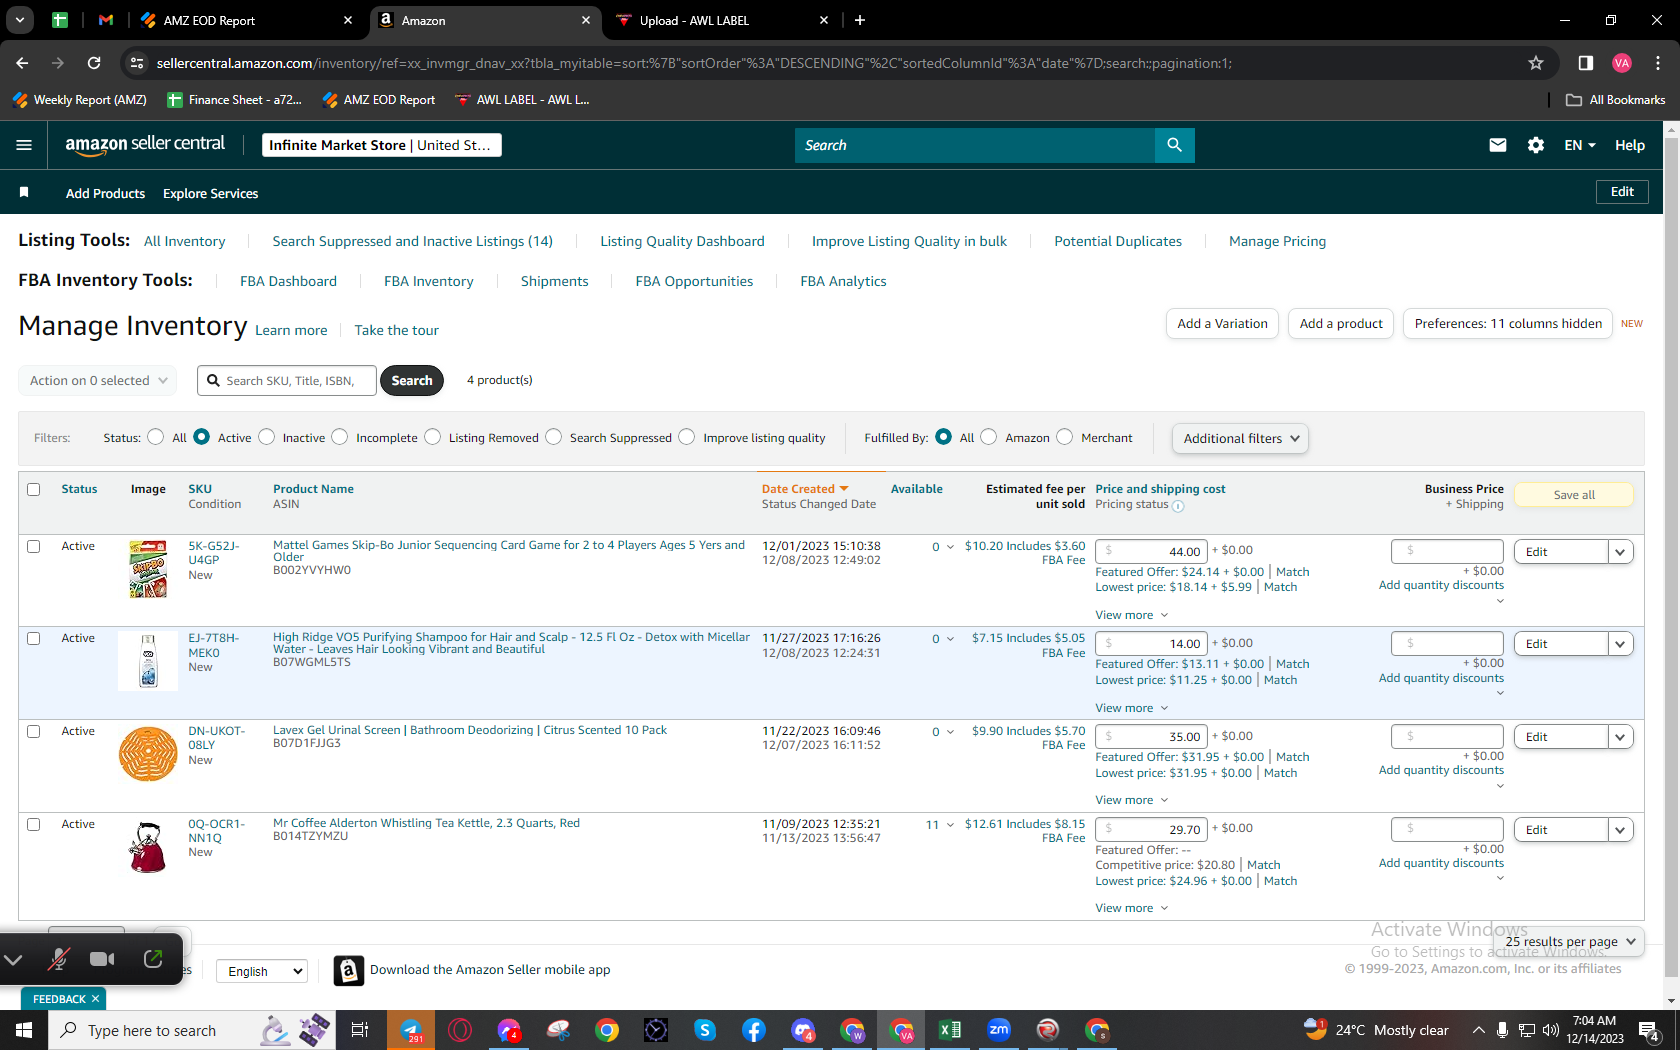
Task: Click the Add a product button
Action: tap(1341, 323)
